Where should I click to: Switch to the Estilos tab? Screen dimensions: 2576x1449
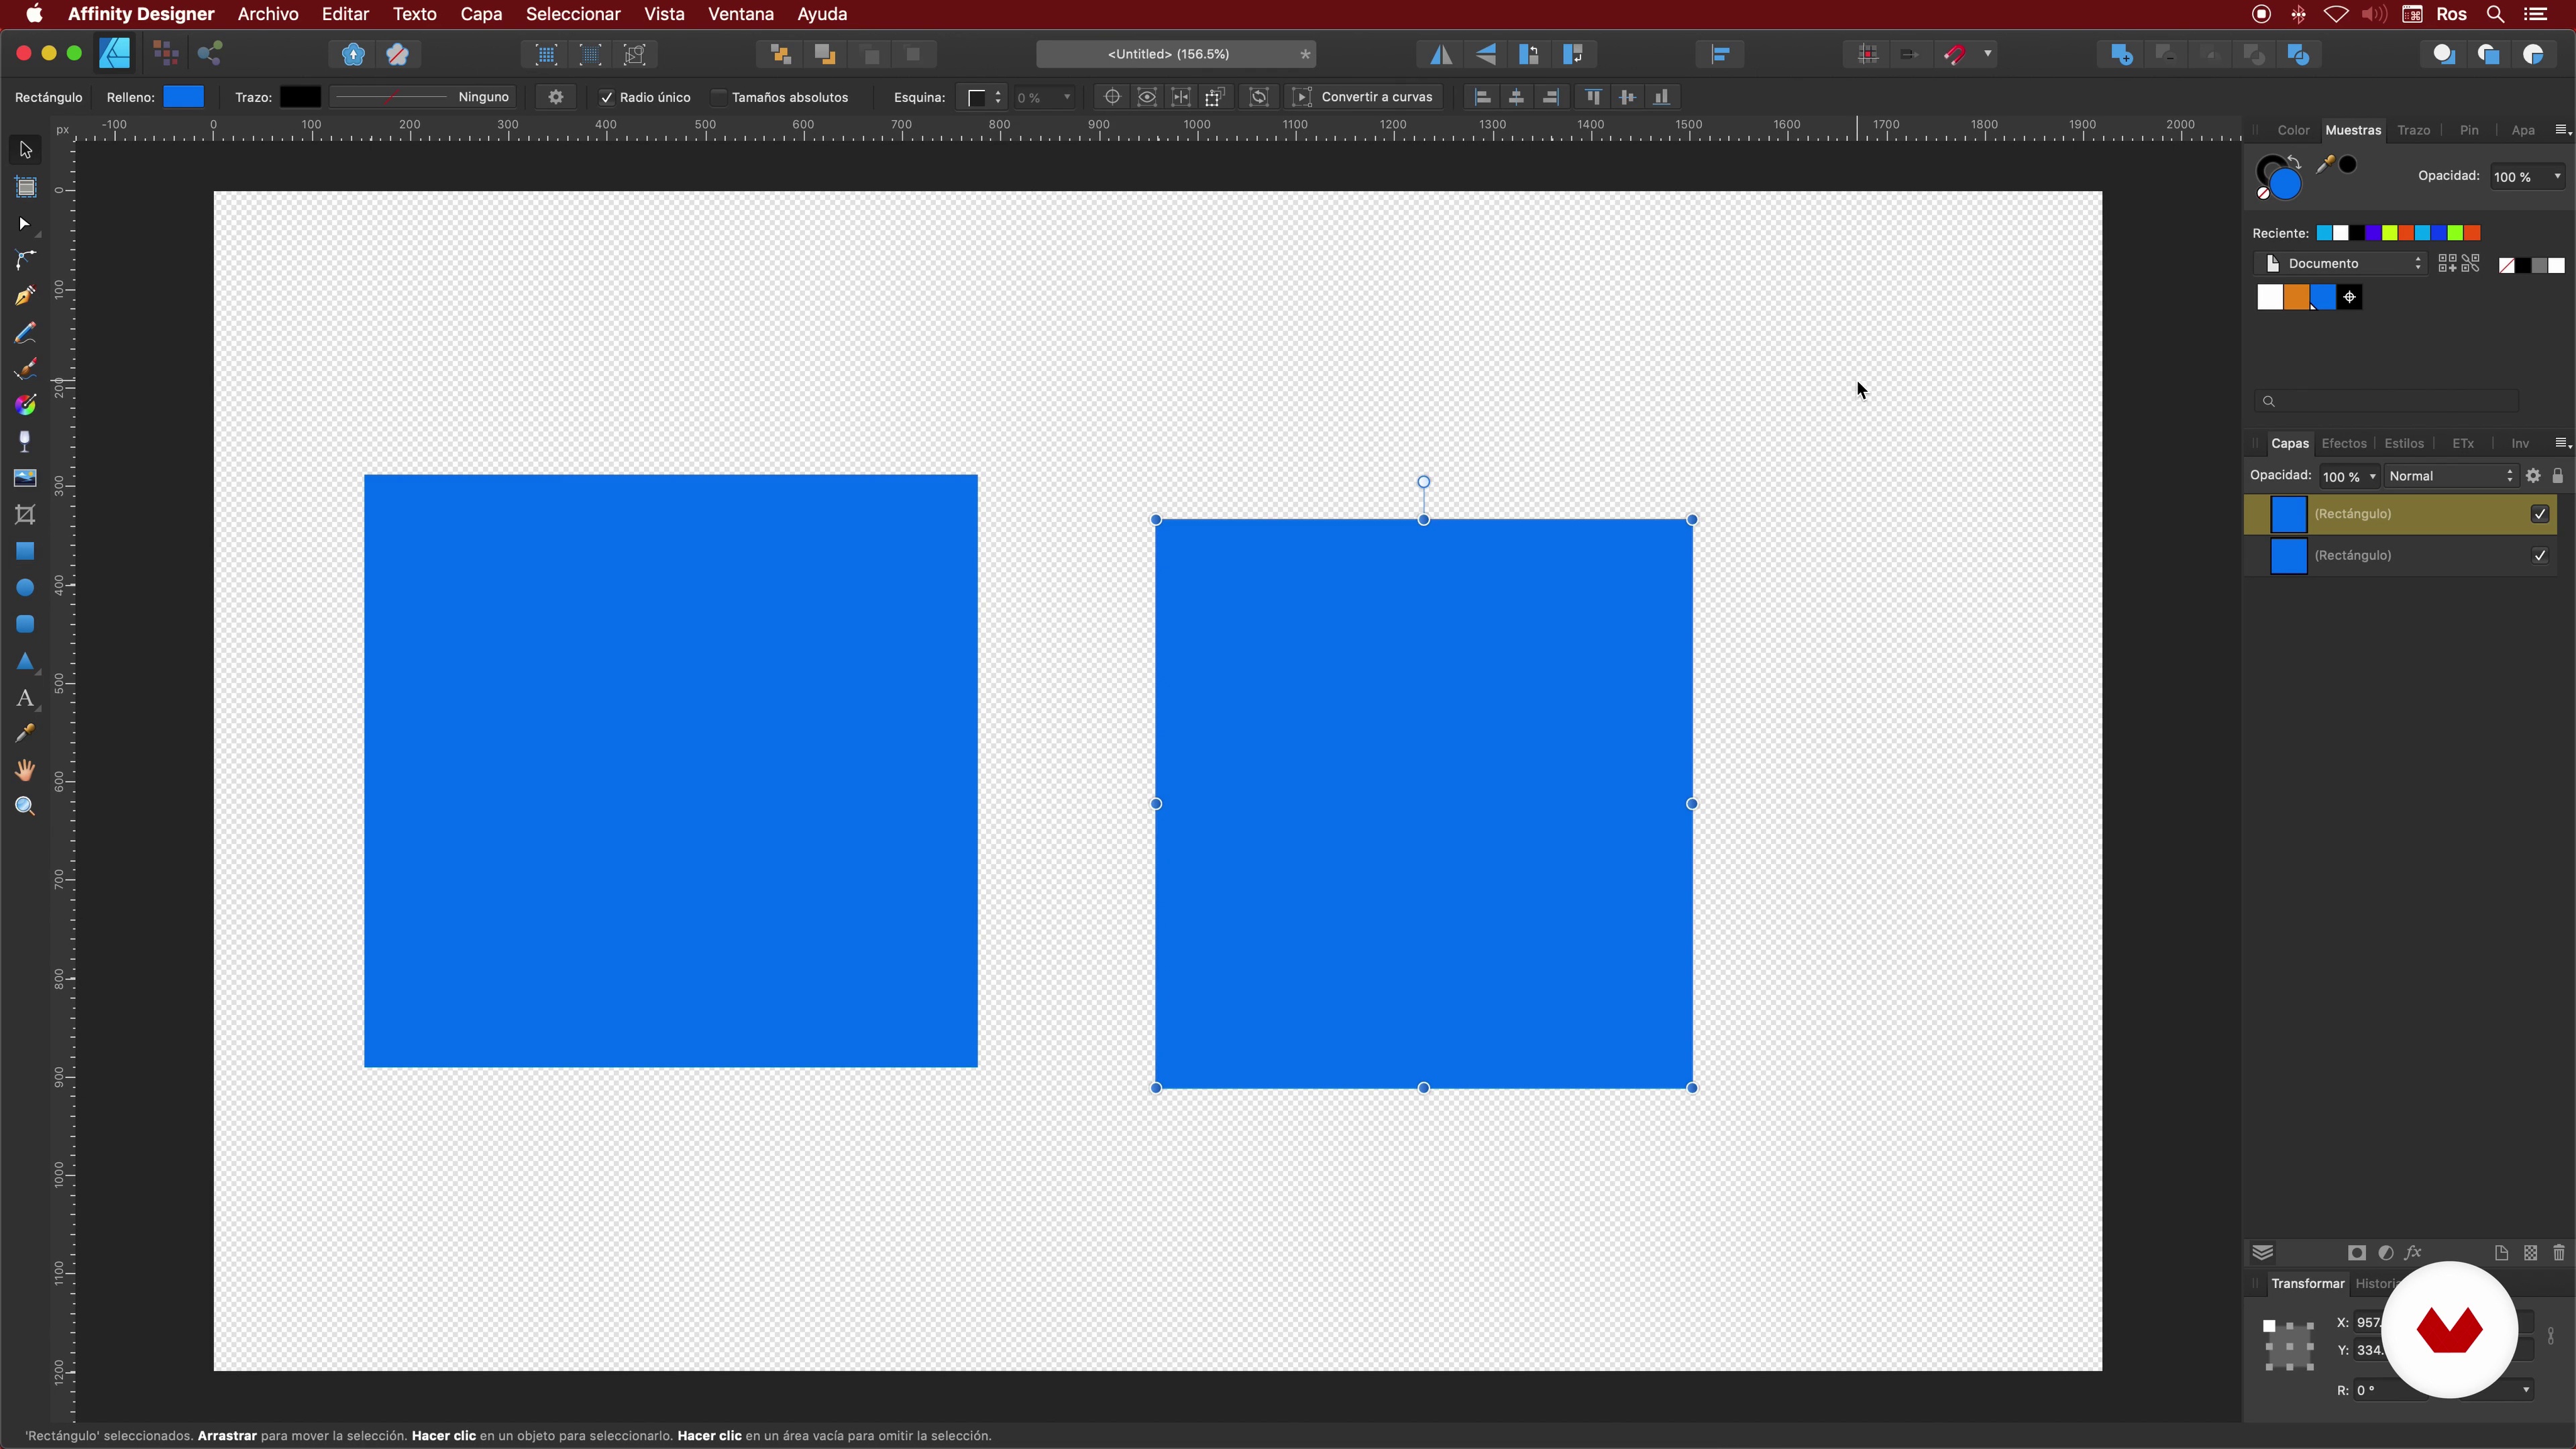(x=2404, y=443)
